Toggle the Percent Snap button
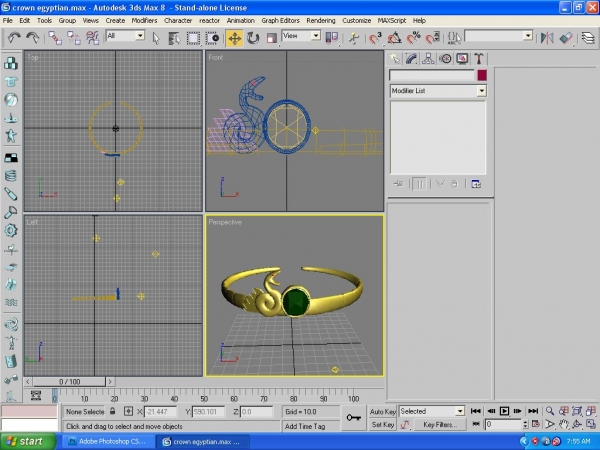The width and height of the screenshot is (600, 450). pos(413,38)
